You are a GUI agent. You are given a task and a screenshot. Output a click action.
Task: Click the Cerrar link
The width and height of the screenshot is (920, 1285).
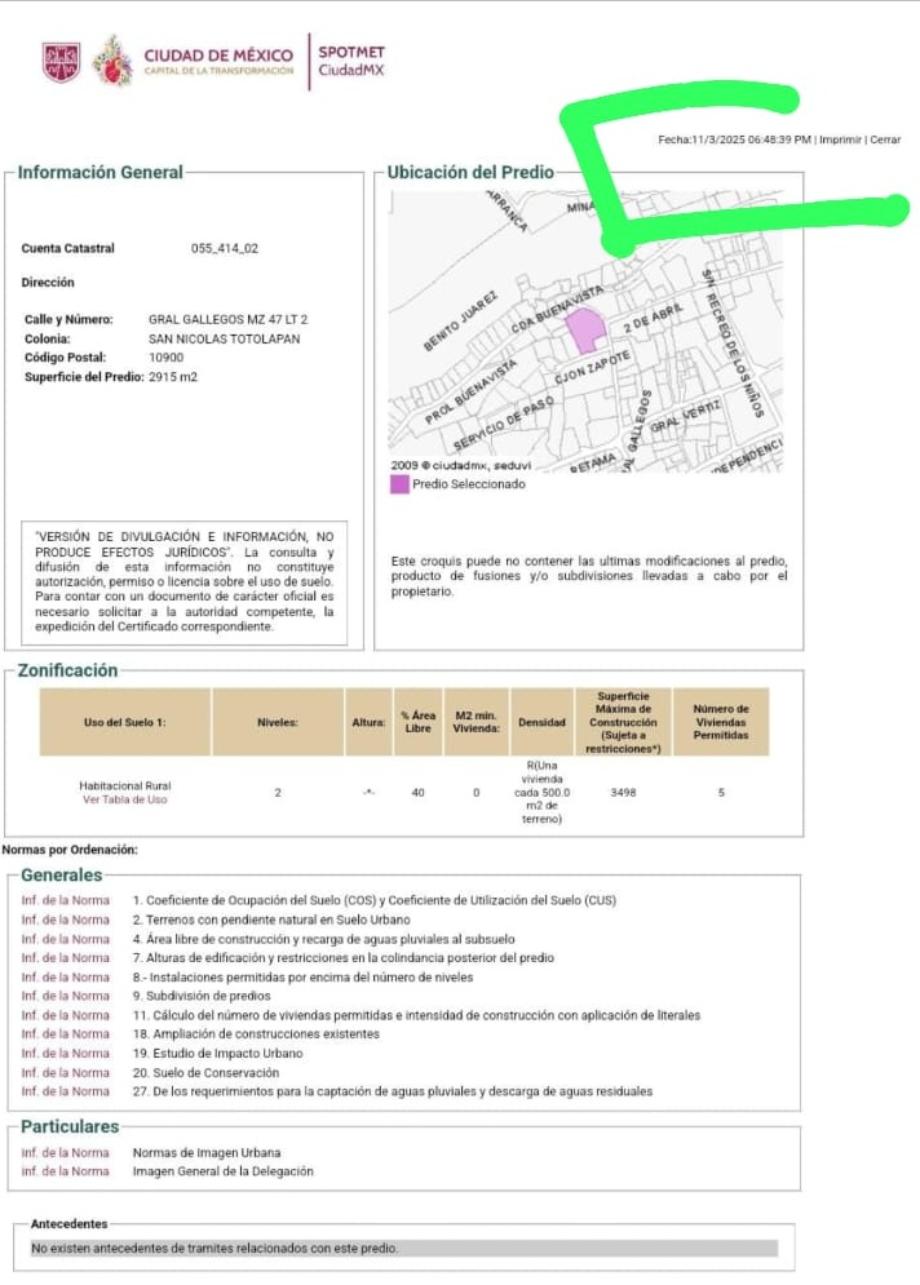click(x=885, y=140)
